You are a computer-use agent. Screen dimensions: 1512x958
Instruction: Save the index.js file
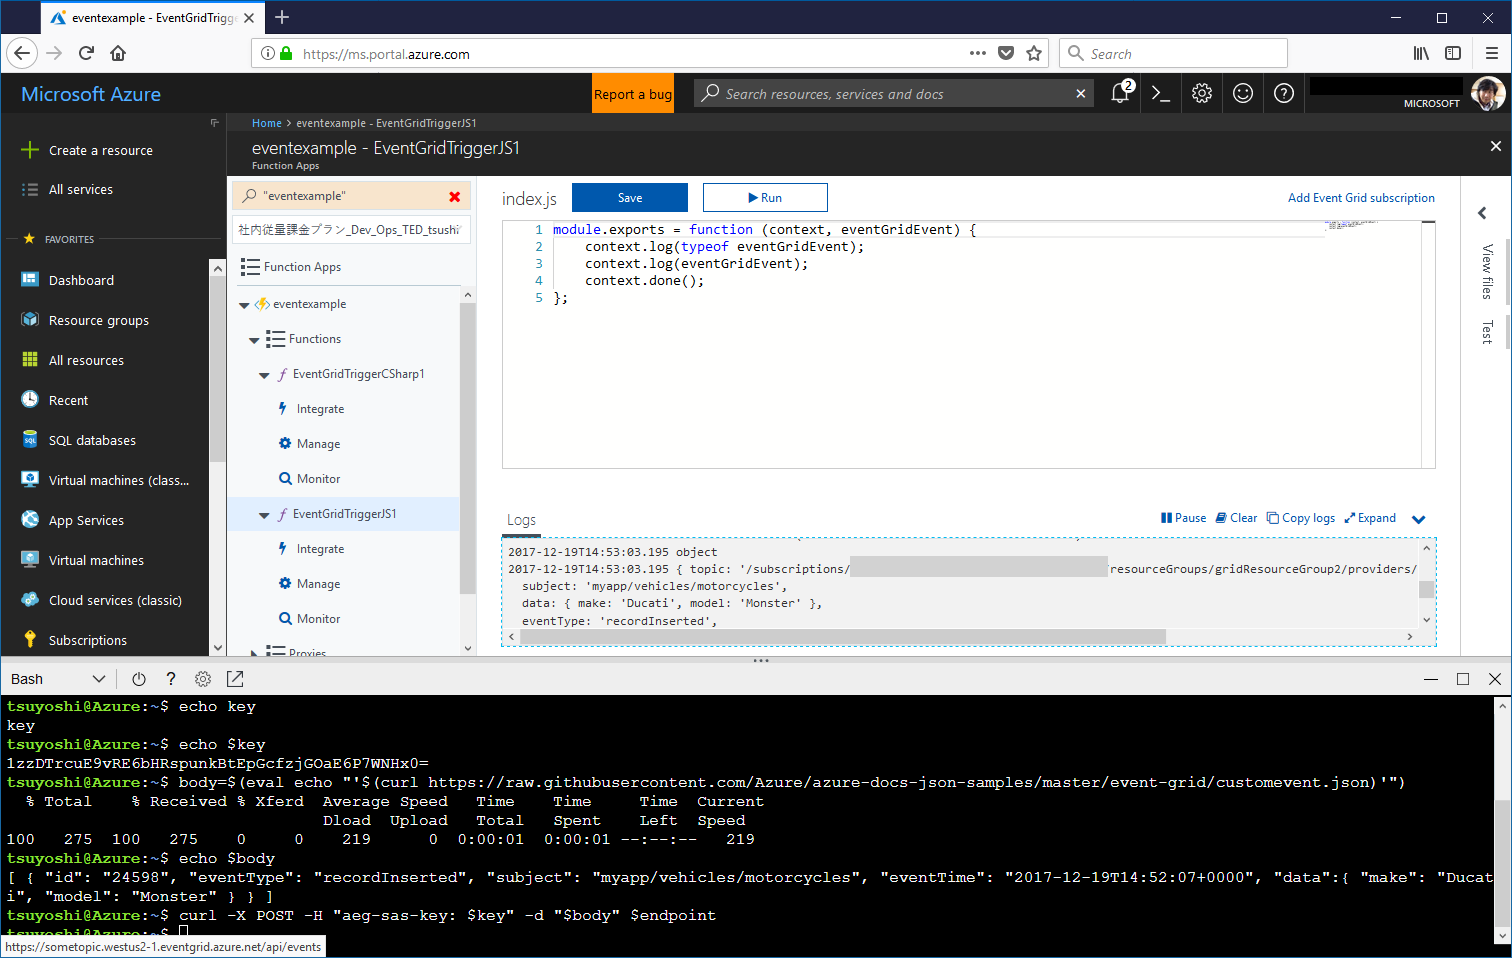point(630,197)
